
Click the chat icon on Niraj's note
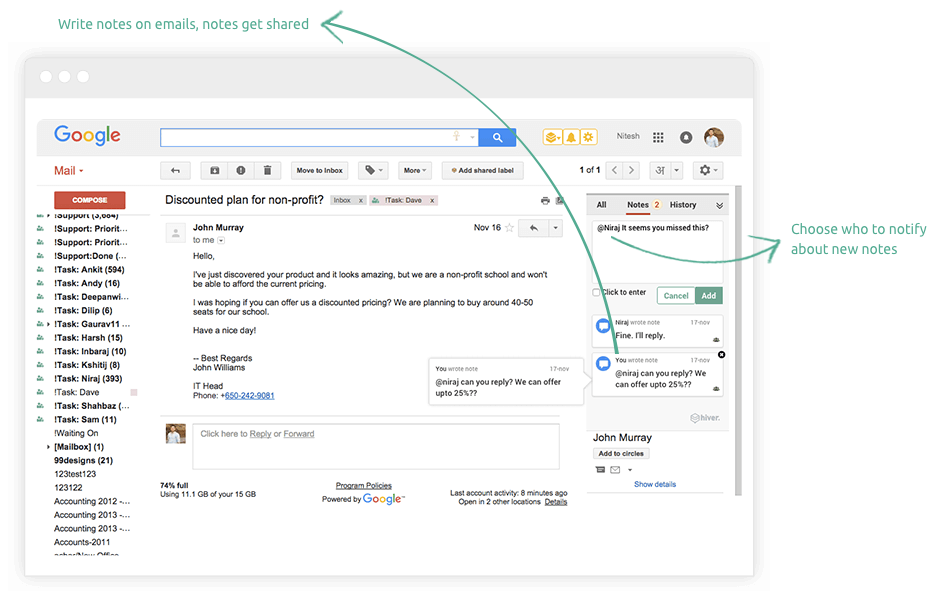coord(603,326)
